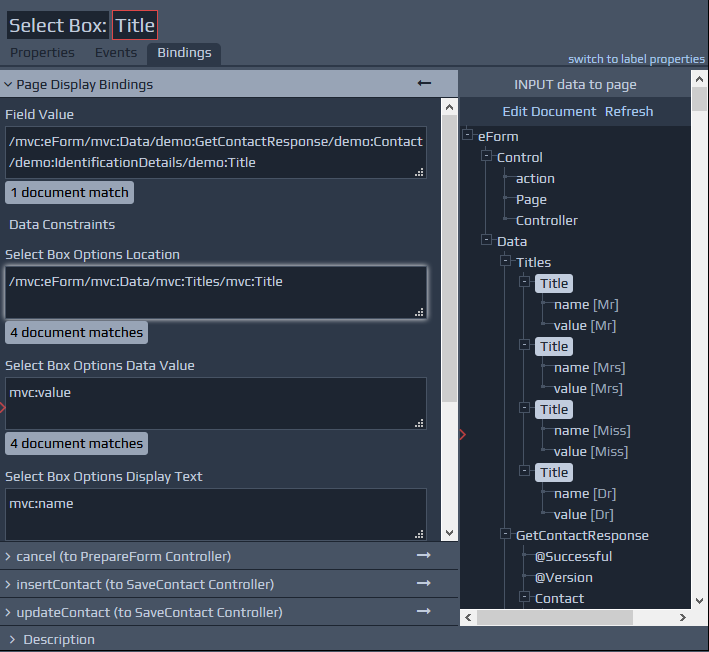This screenshot has height=652, width=709.
Task: Collapse the Contact tree node
Action: pyautogui.click(x=525, y=597)
